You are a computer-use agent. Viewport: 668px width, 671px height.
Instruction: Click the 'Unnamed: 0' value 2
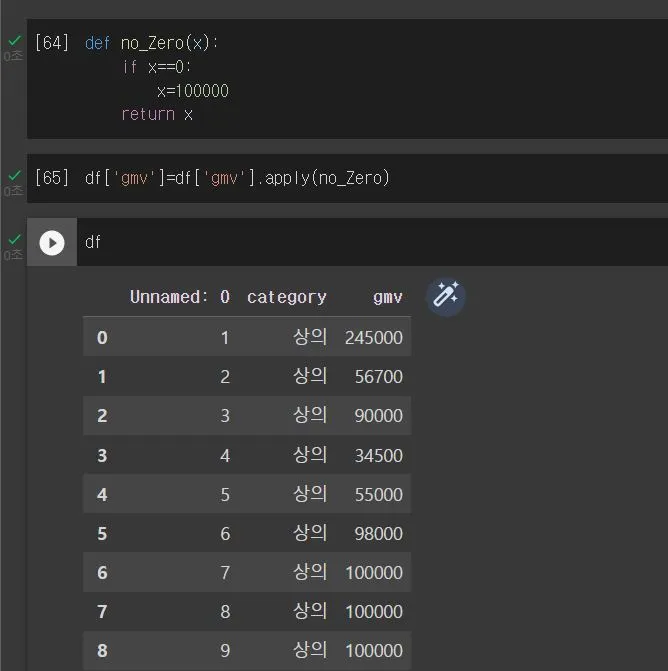pyautogui.click(x=225, y=377)
